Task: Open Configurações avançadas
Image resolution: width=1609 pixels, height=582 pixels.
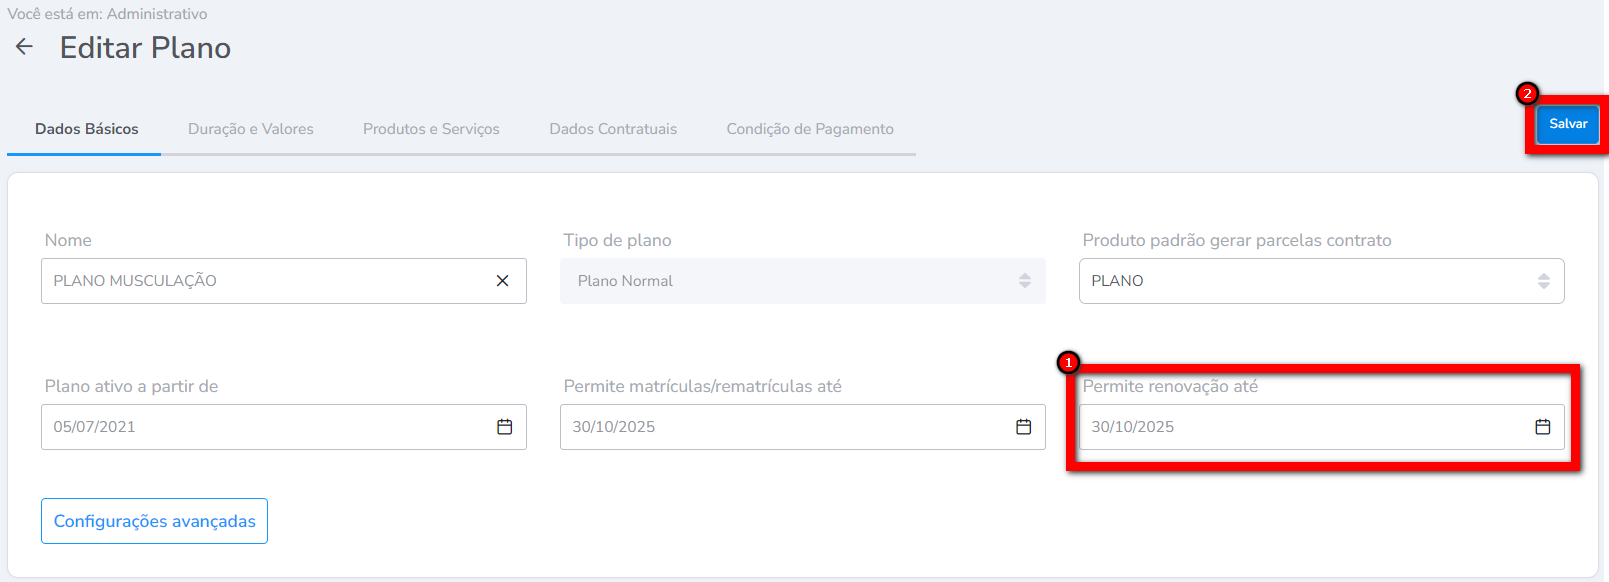Action: (154, 521)
